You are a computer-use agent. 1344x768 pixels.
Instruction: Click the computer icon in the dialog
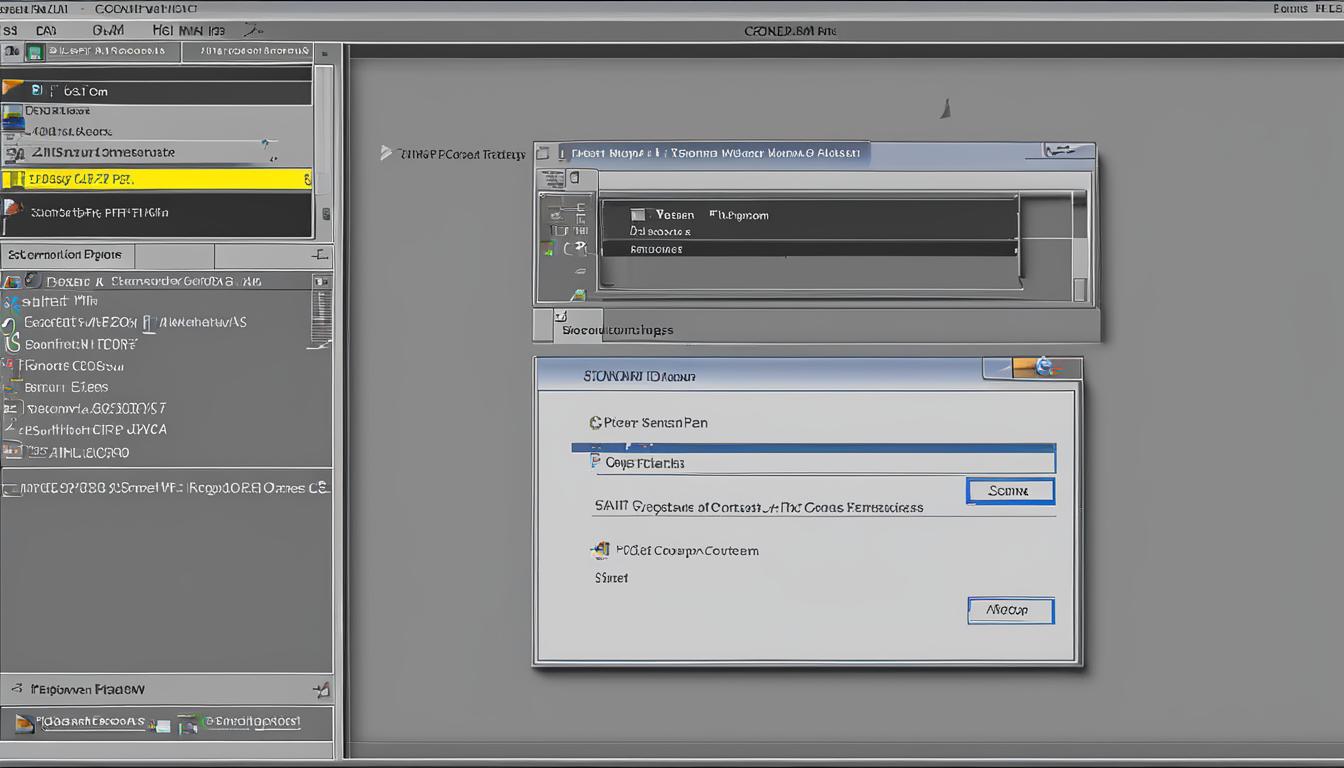(x=600, y=551)
